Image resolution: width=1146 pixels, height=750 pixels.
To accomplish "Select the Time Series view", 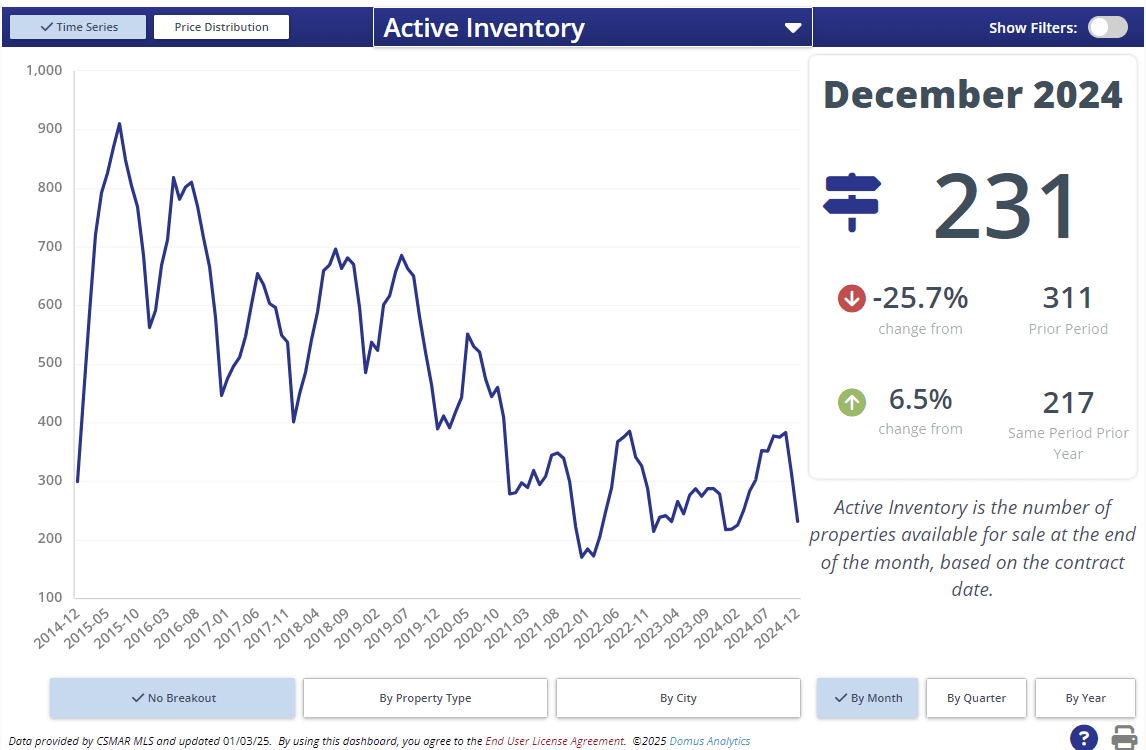I will [77, 27].
